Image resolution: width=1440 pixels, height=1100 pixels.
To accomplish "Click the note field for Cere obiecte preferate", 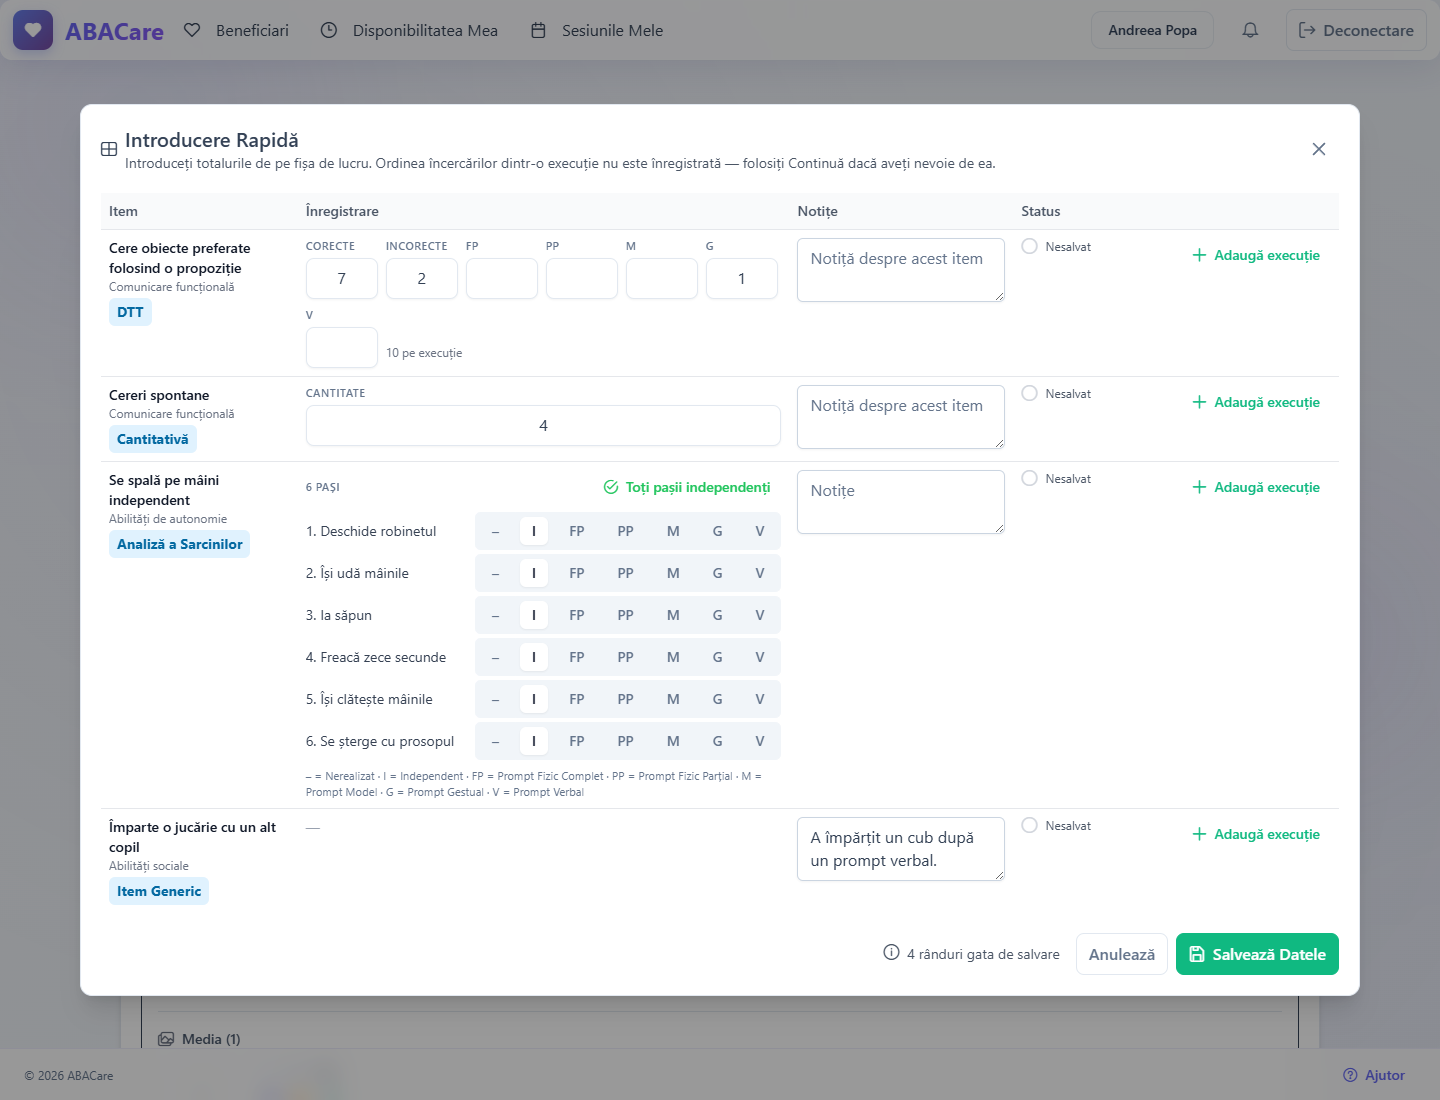I will click(x=901, y=270).
